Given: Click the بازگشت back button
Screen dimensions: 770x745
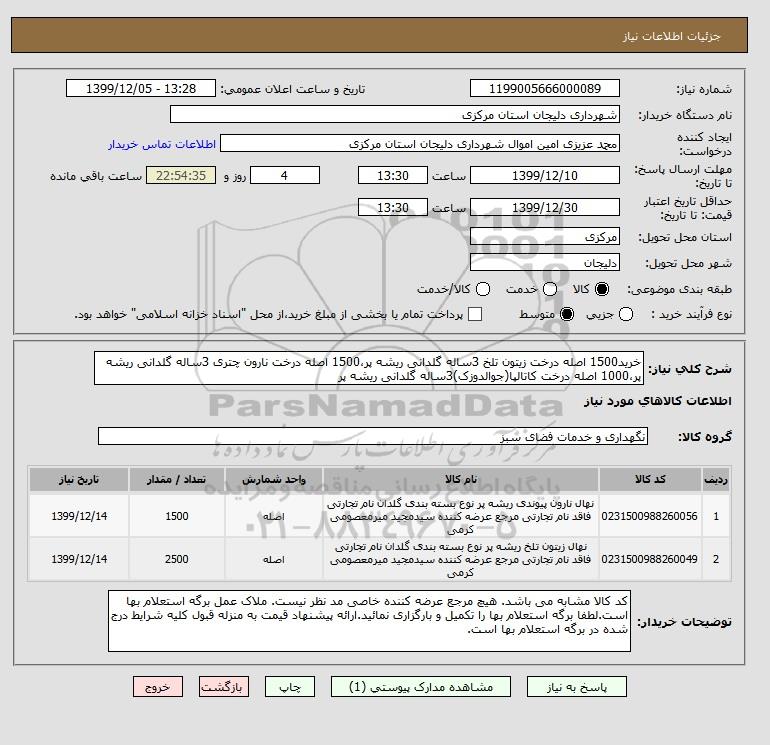Looking at the screenshot, I should pyautogui.click(x=224, y=687).
